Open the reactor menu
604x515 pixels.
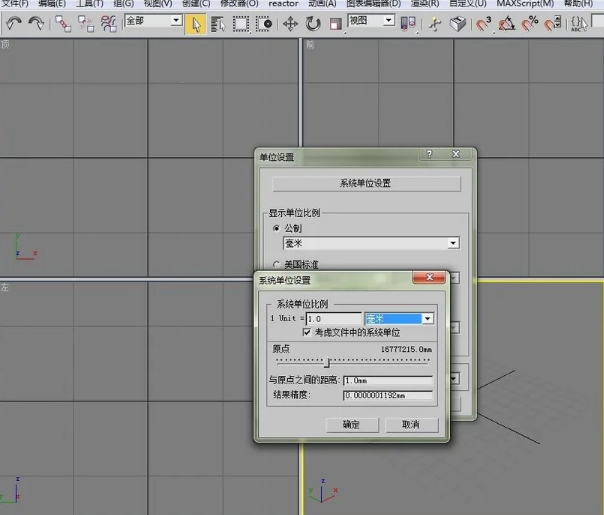(283, 3)
